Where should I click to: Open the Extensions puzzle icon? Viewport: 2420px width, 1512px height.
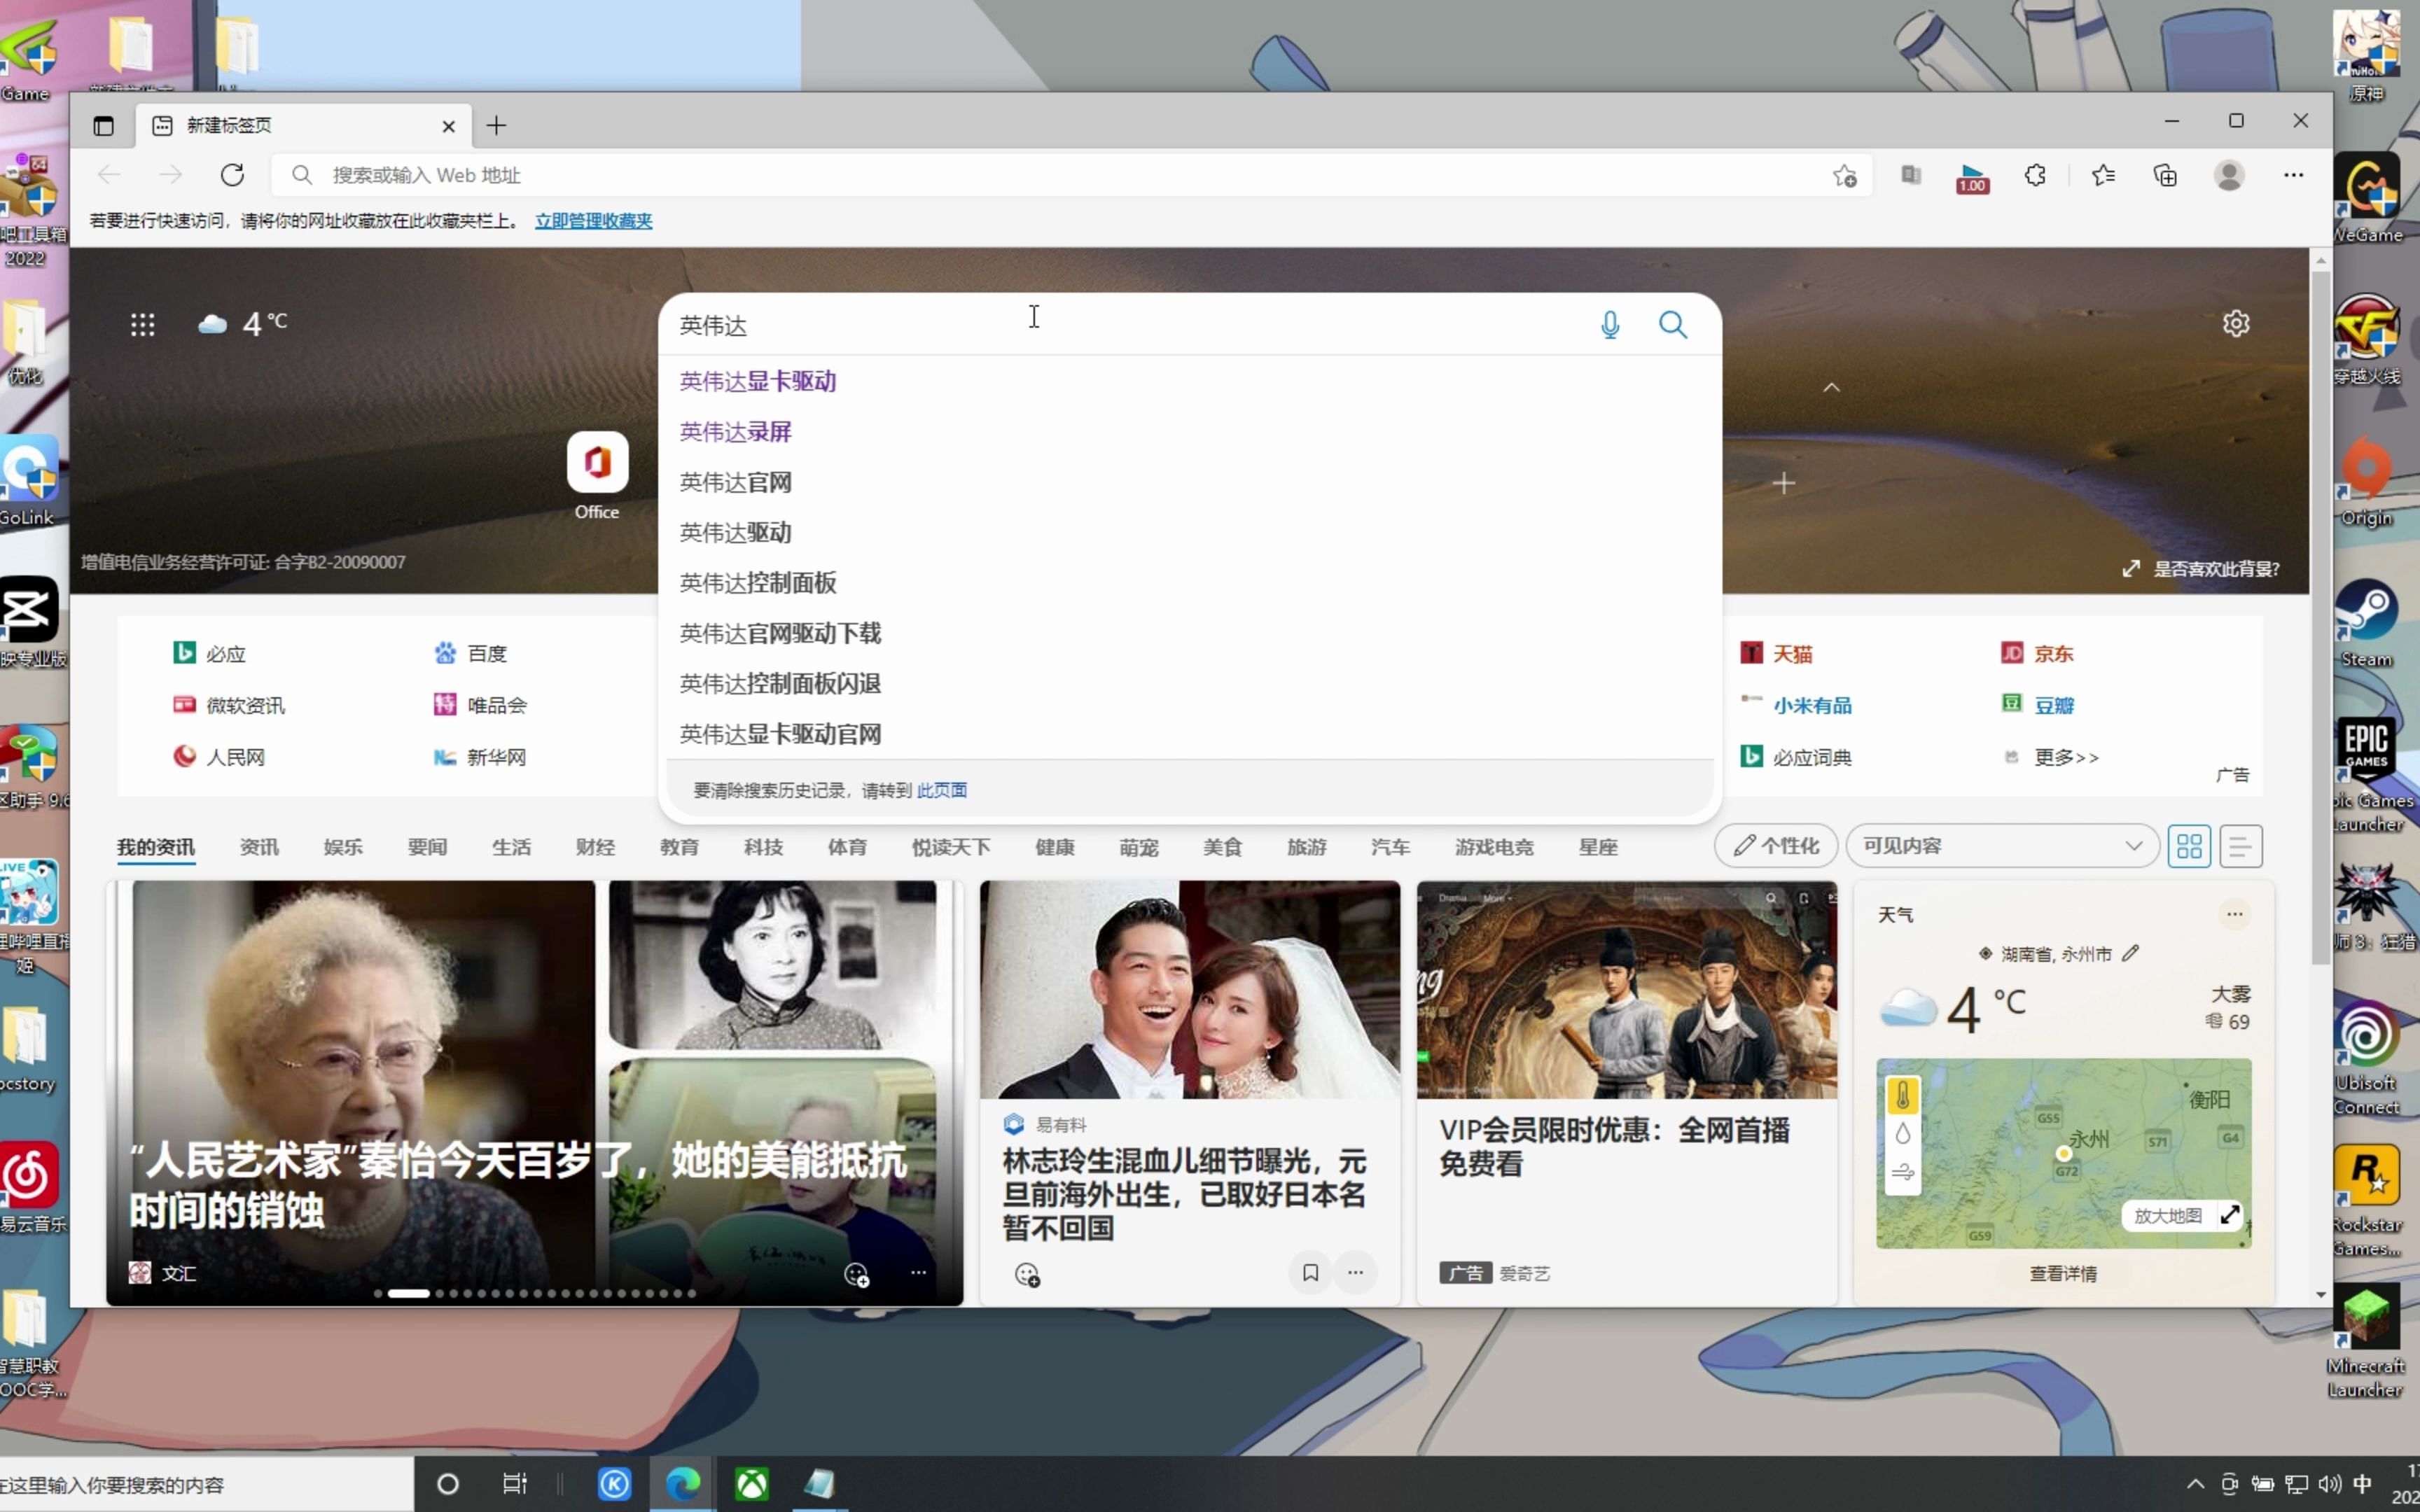click(x=2035, y=176)
